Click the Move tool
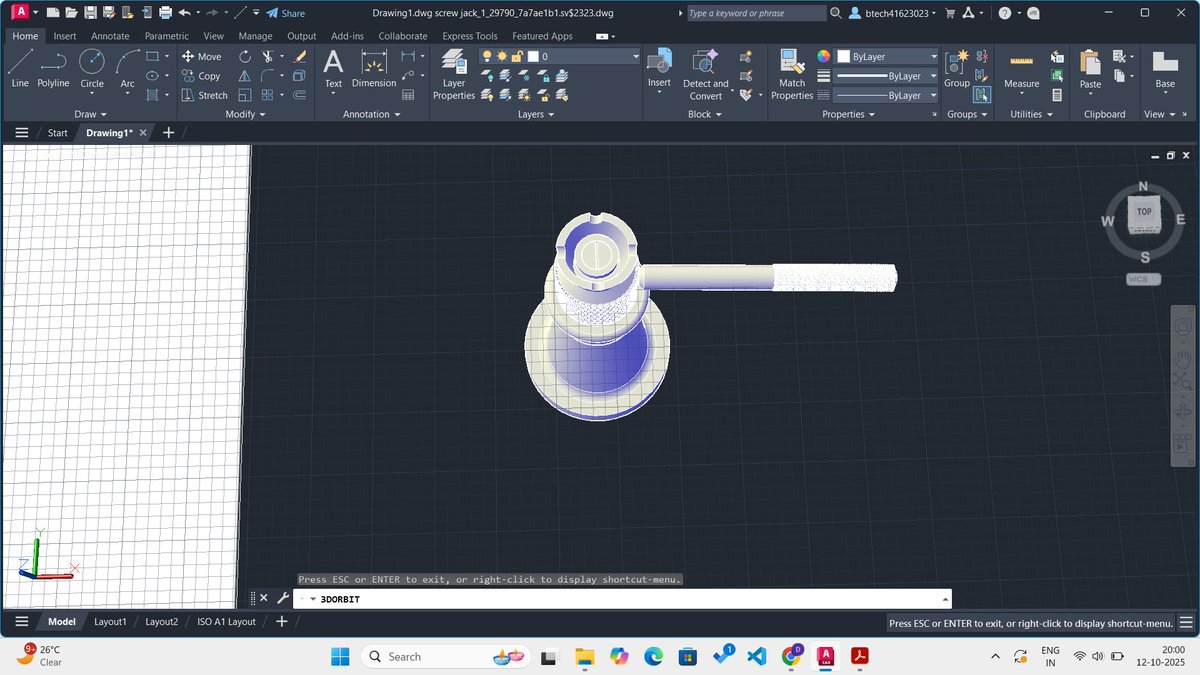This screenshot has width=1200, height=675. point(202,57)
